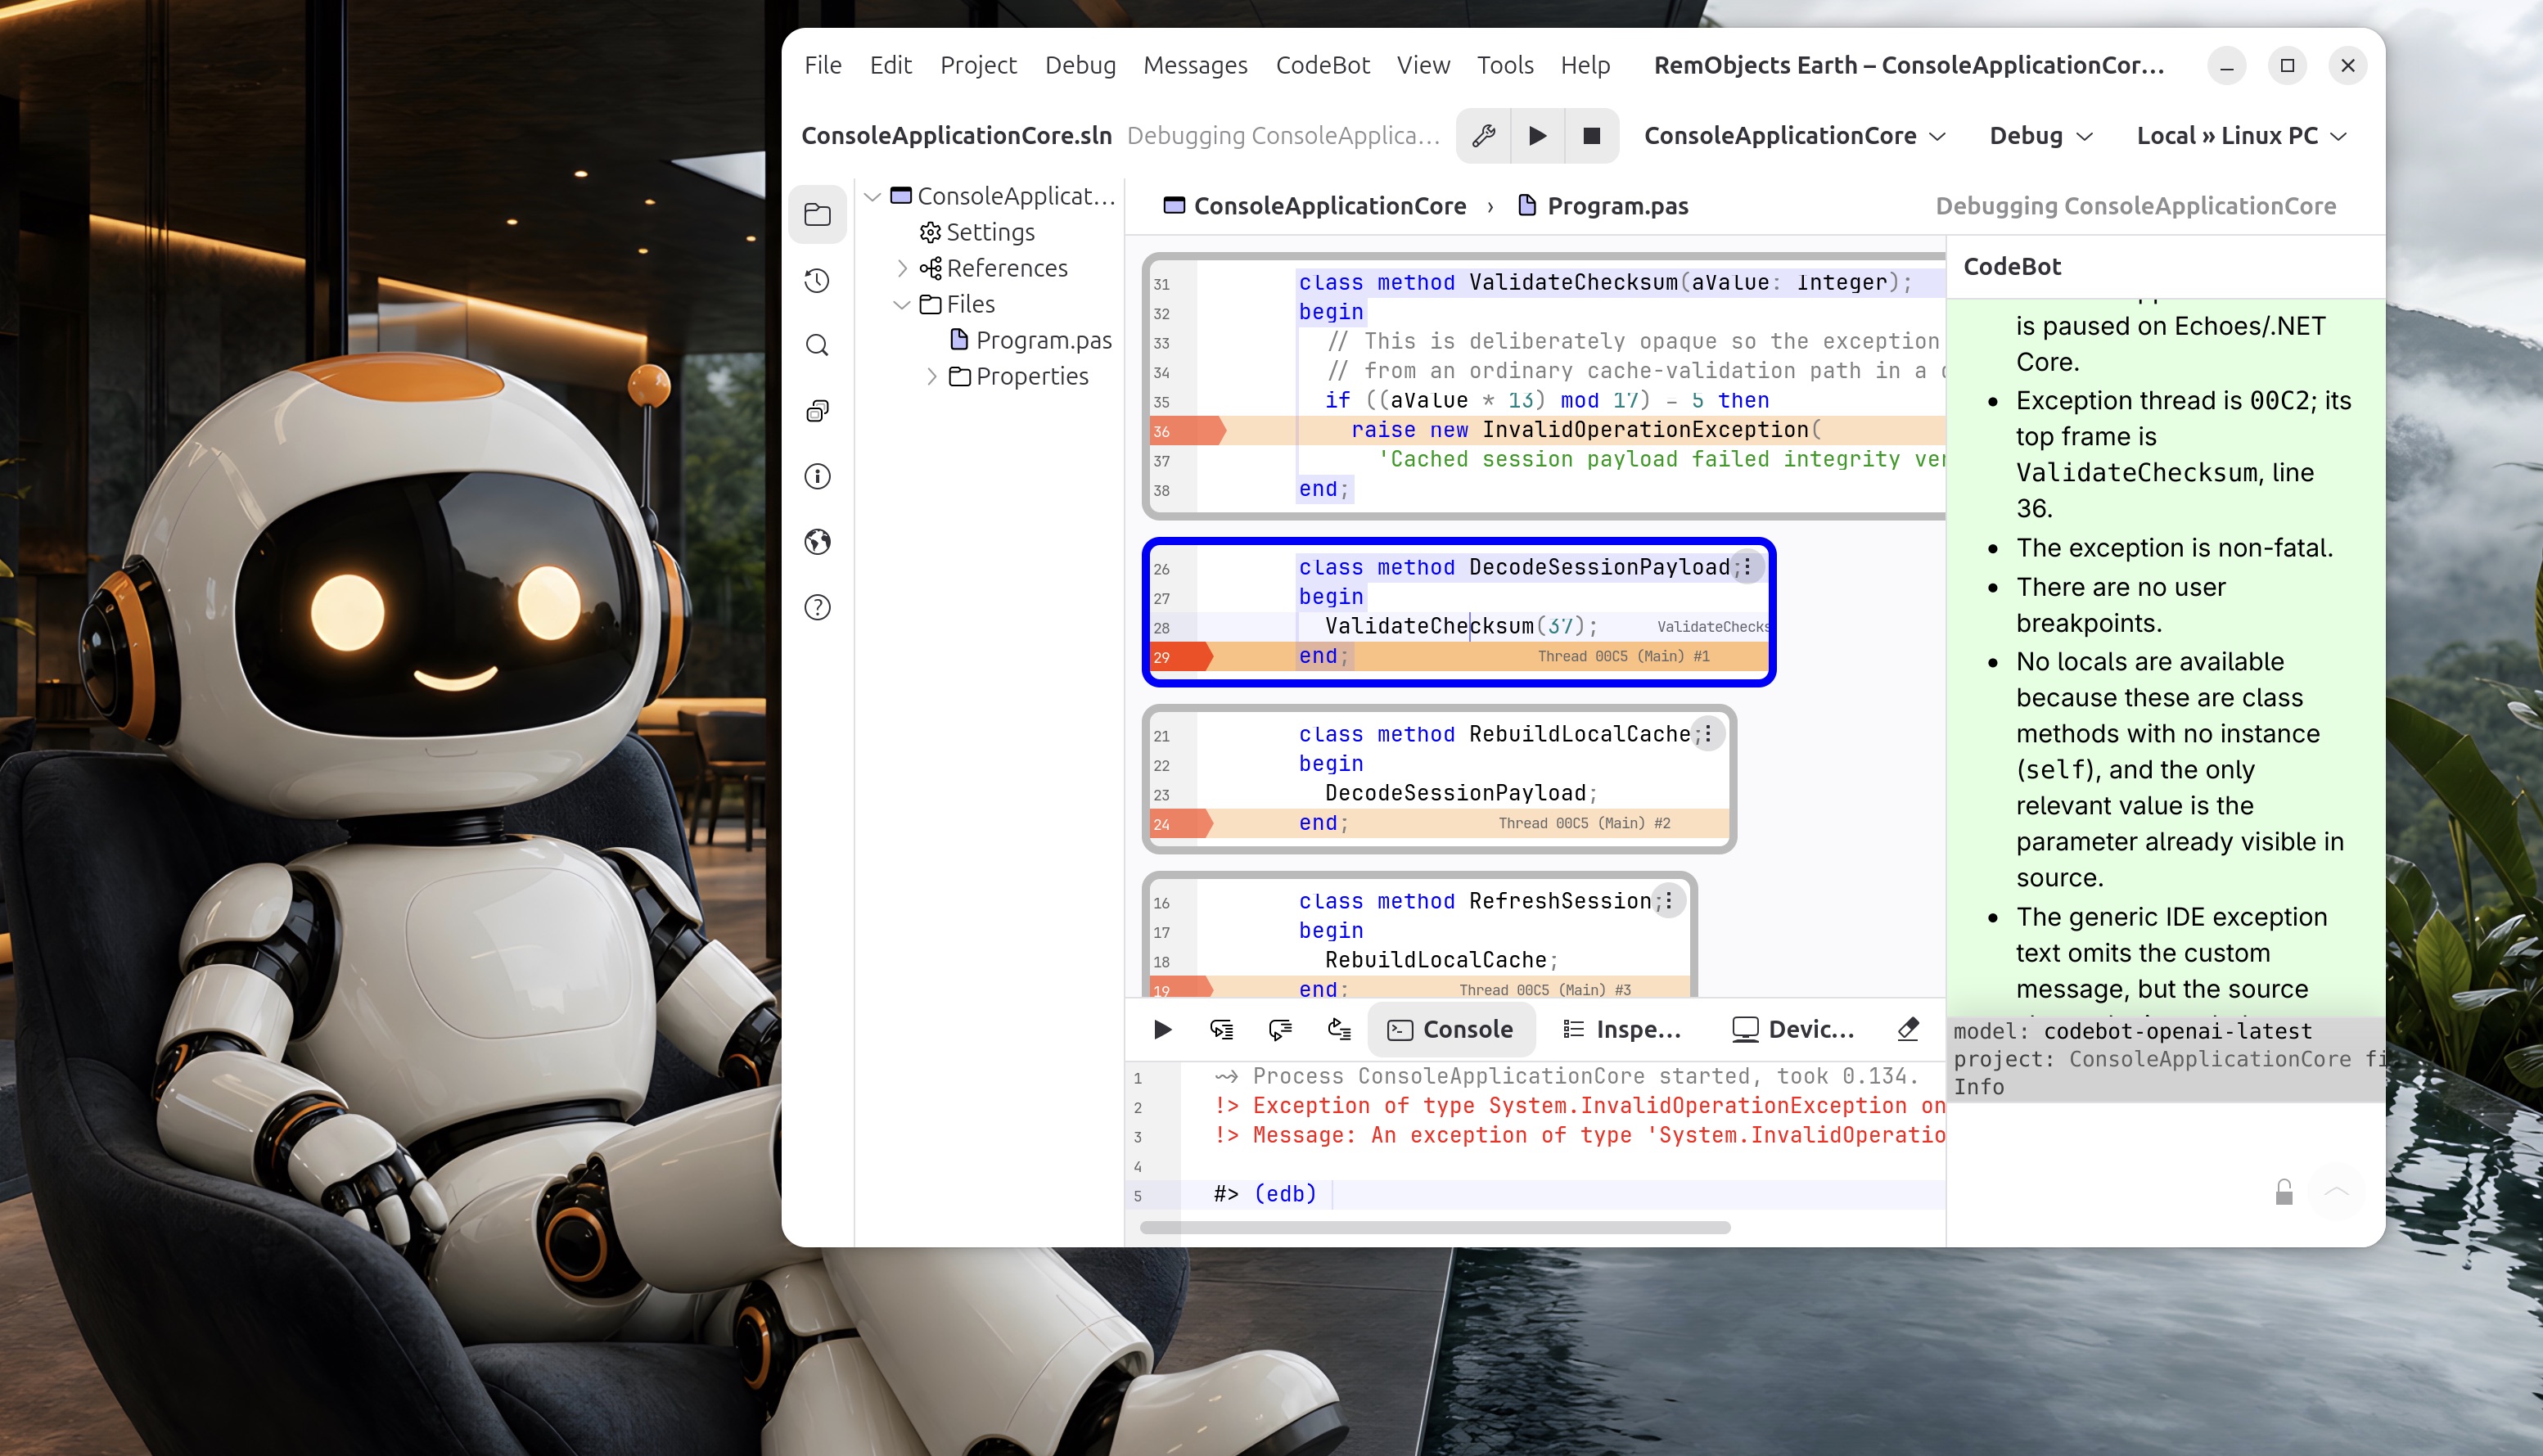The width and height of the screenshot is (2543, 1456).
Task: Open the Edit menu
Action: click(890, 65)
